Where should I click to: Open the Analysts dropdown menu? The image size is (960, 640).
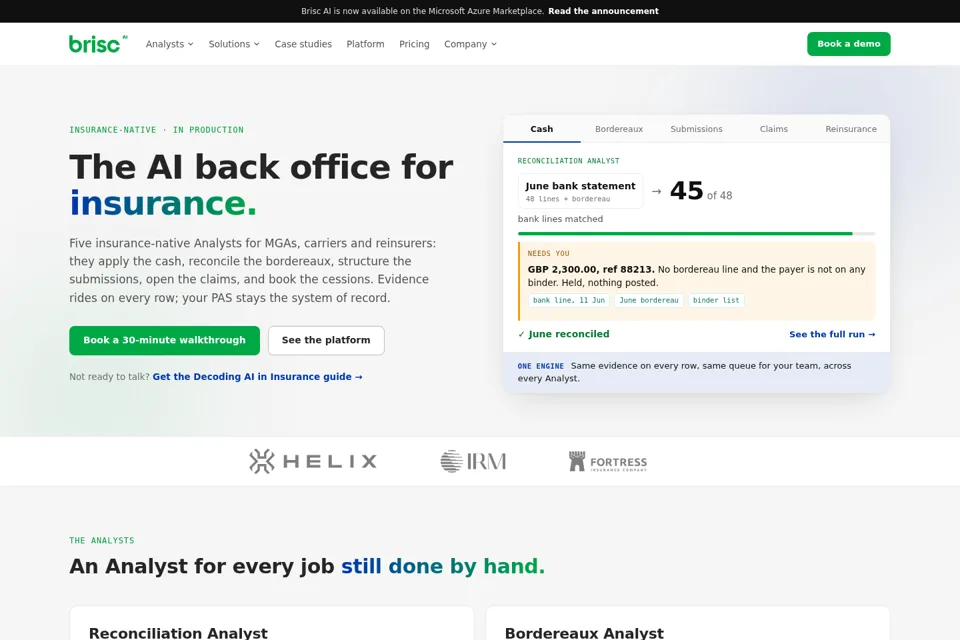click(170, 44)
